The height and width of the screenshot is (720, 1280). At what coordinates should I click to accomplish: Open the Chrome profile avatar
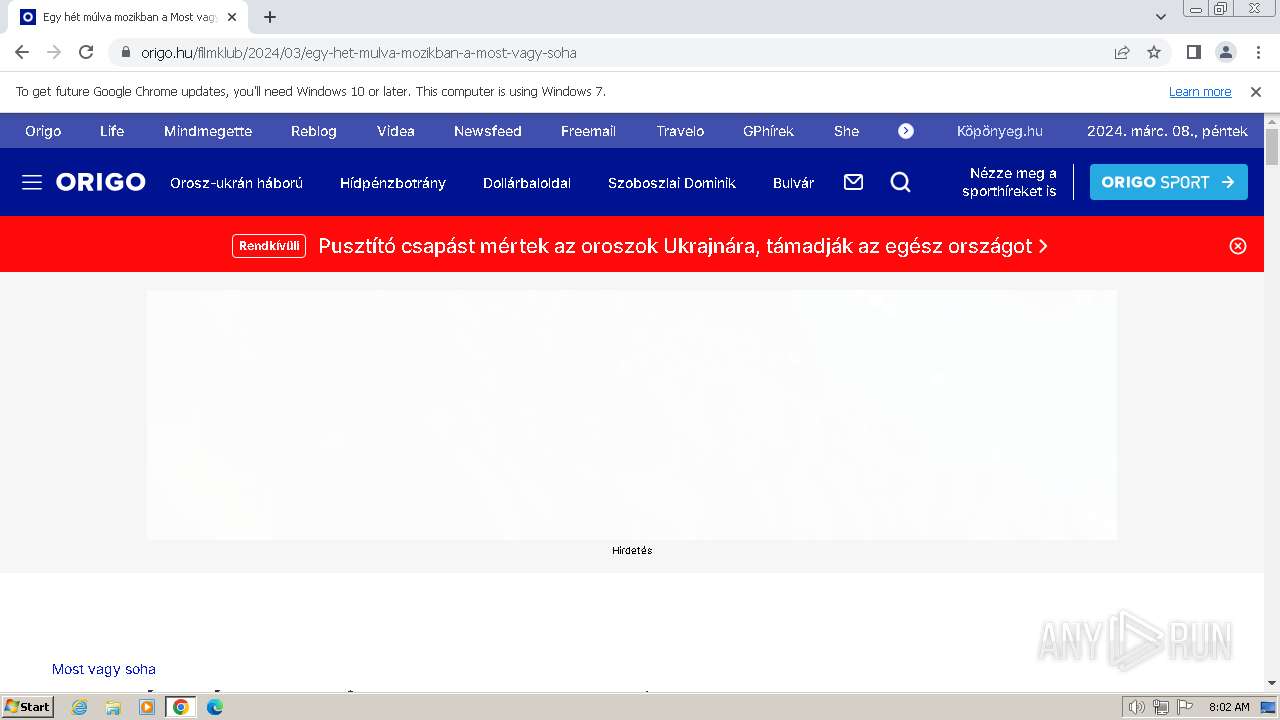pos(1225,52)
